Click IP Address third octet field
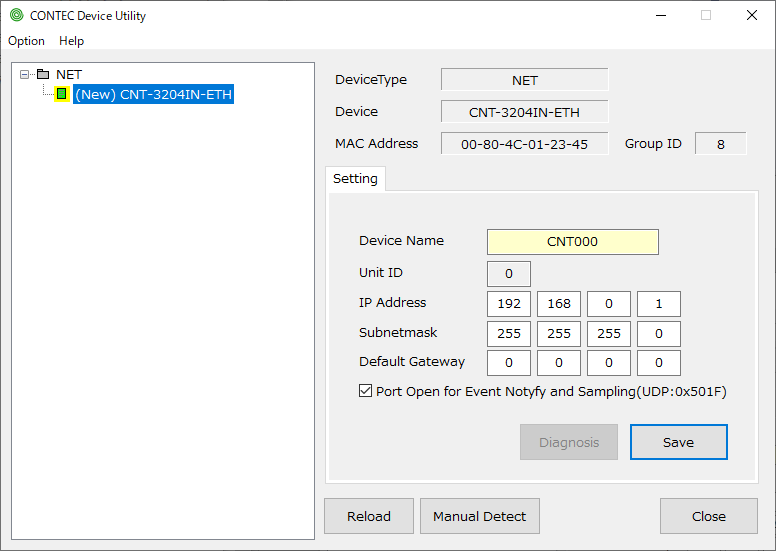776x551 pixels. (609, 303)
